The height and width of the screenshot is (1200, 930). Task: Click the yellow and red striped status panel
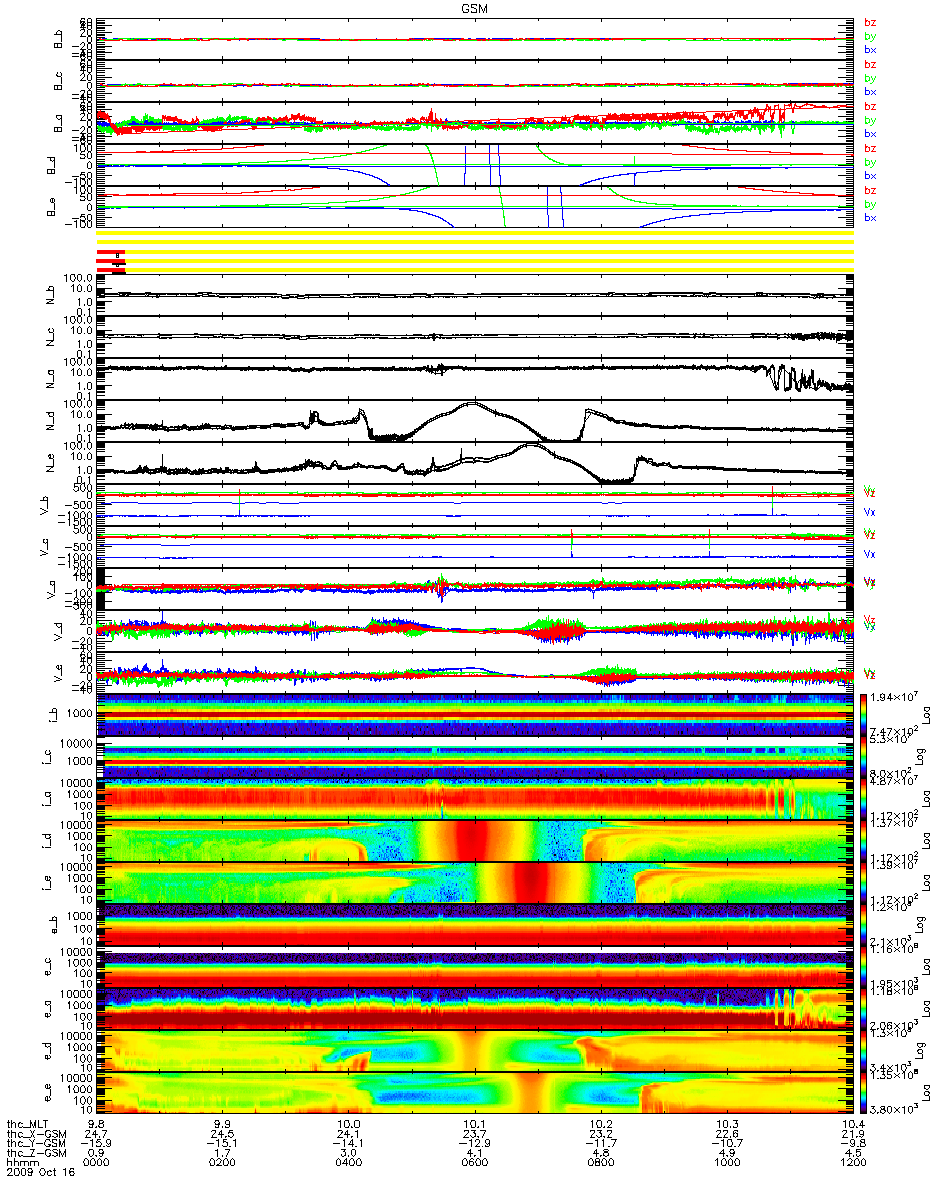coord(475,249)
